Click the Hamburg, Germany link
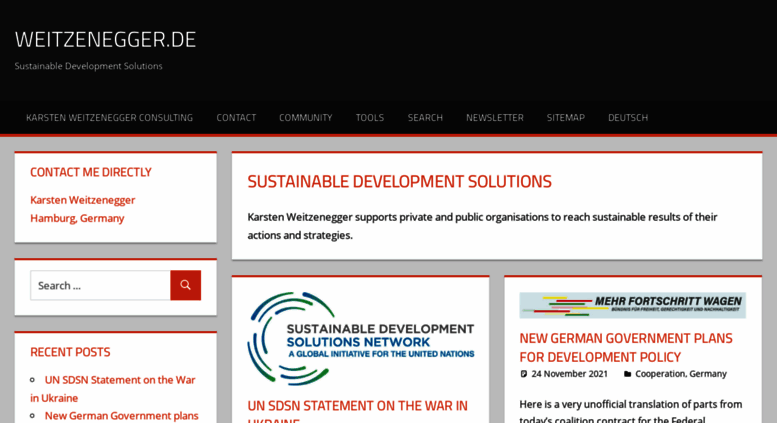 (77, 218)
